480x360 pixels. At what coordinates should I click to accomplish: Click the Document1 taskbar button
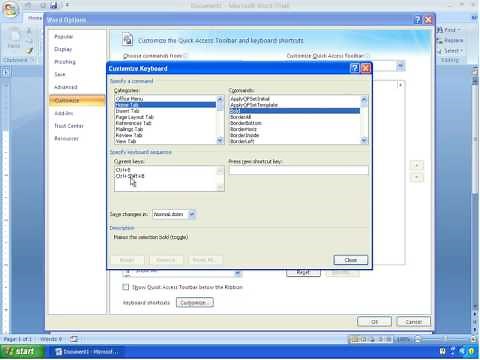tap(87, 352)
